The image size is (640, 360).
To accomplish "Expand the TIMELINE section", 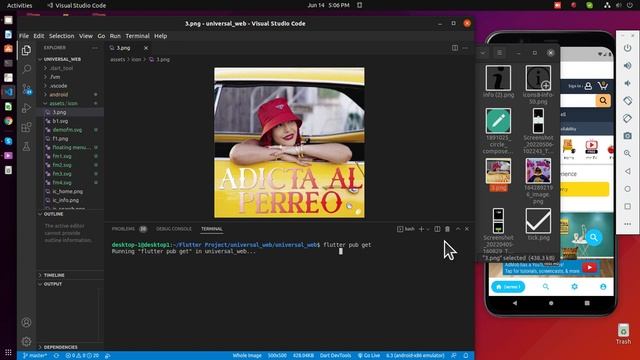I will pyautogui.click(x=54, y=275).
